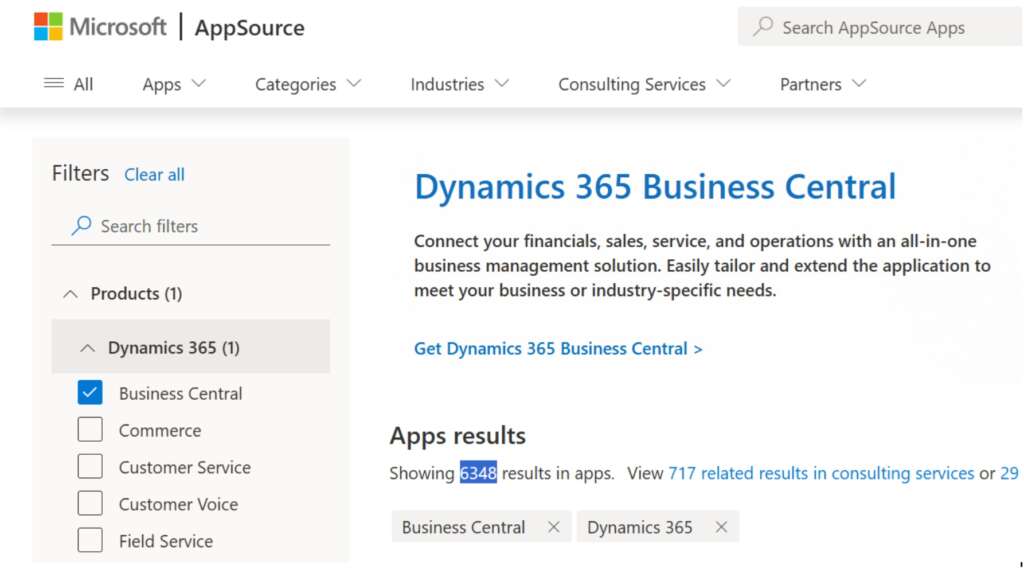Click the highlighted 6348 results count
This screenshot has width=1024, height=577.
tap(478, 473)
